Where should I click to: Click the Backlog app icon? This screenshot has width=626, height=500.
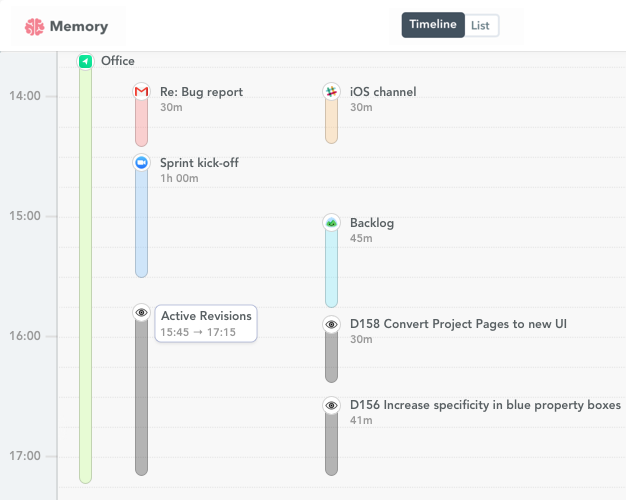click(x=331, y=223)
